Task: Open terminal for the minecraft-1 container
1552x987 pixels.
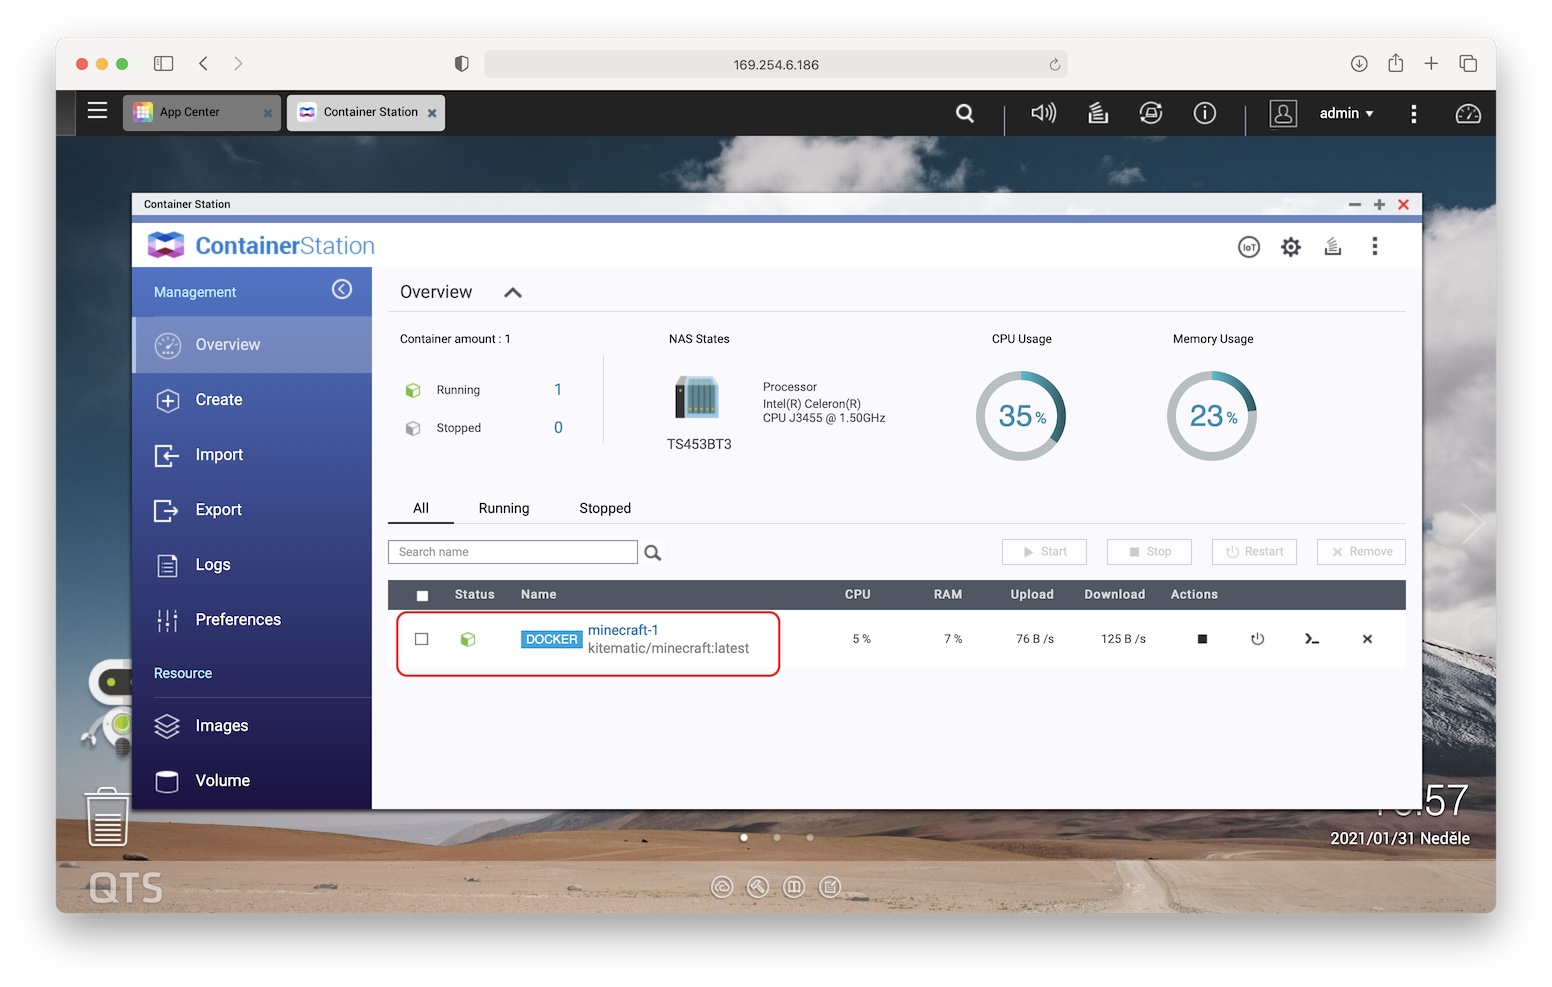Action: click(1312, 639)
